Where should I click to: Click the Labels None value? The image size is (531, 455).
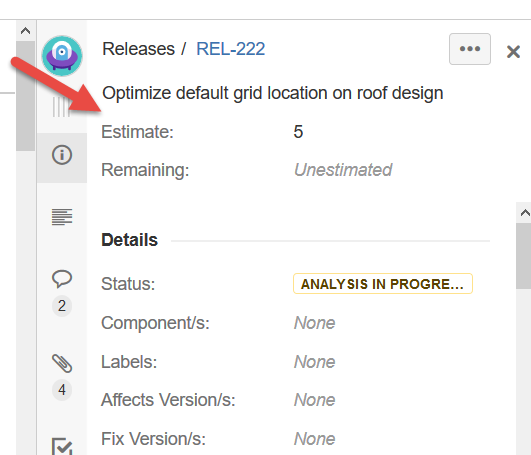[x=315, y=362]
